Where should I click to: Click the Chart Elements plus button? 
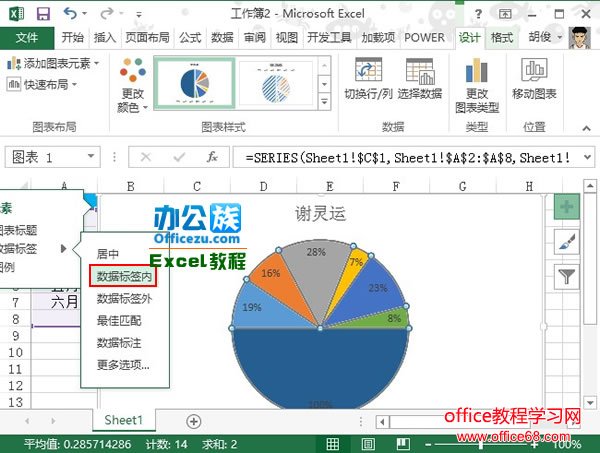pyautogui.click(x=567, y=207)
